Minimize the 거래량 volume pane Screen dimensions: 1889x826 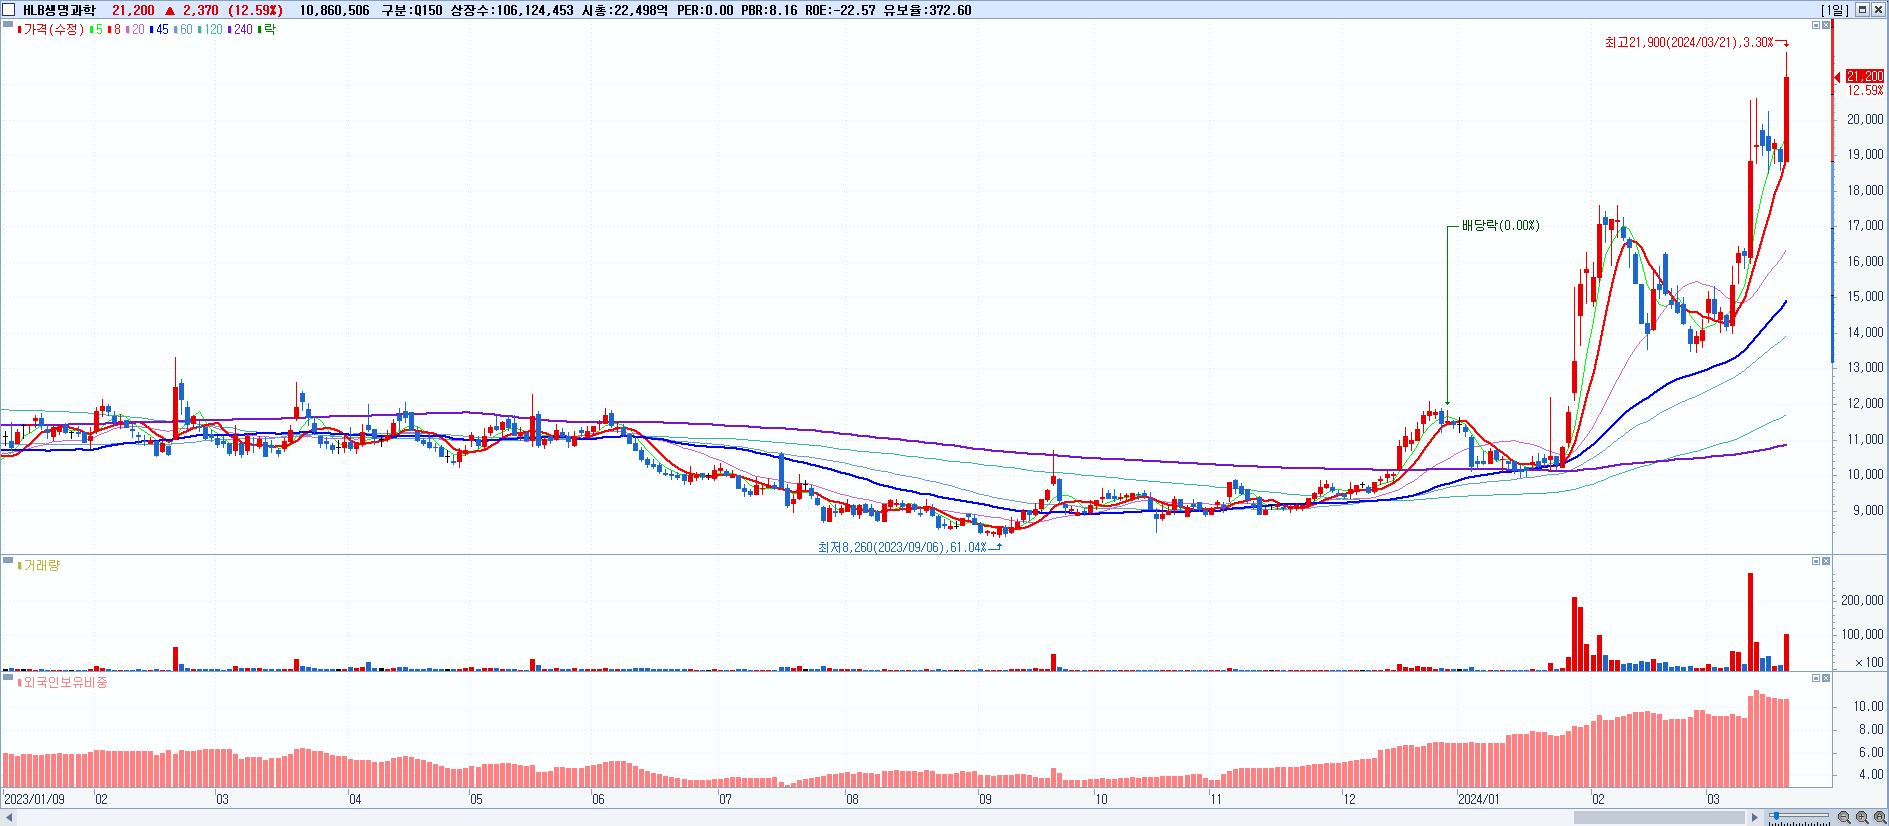coord(1816,561)
